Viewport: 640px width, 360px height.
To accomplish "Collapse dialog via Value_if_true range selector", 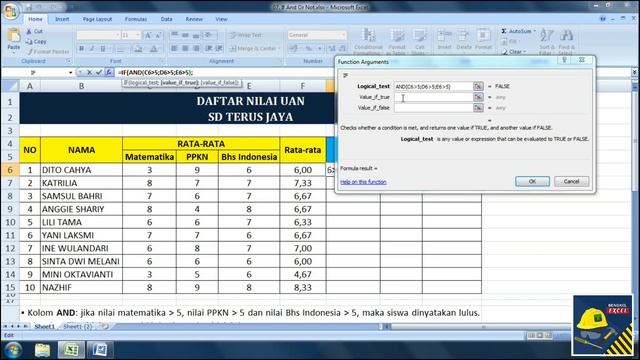I will tap(478, 97).
